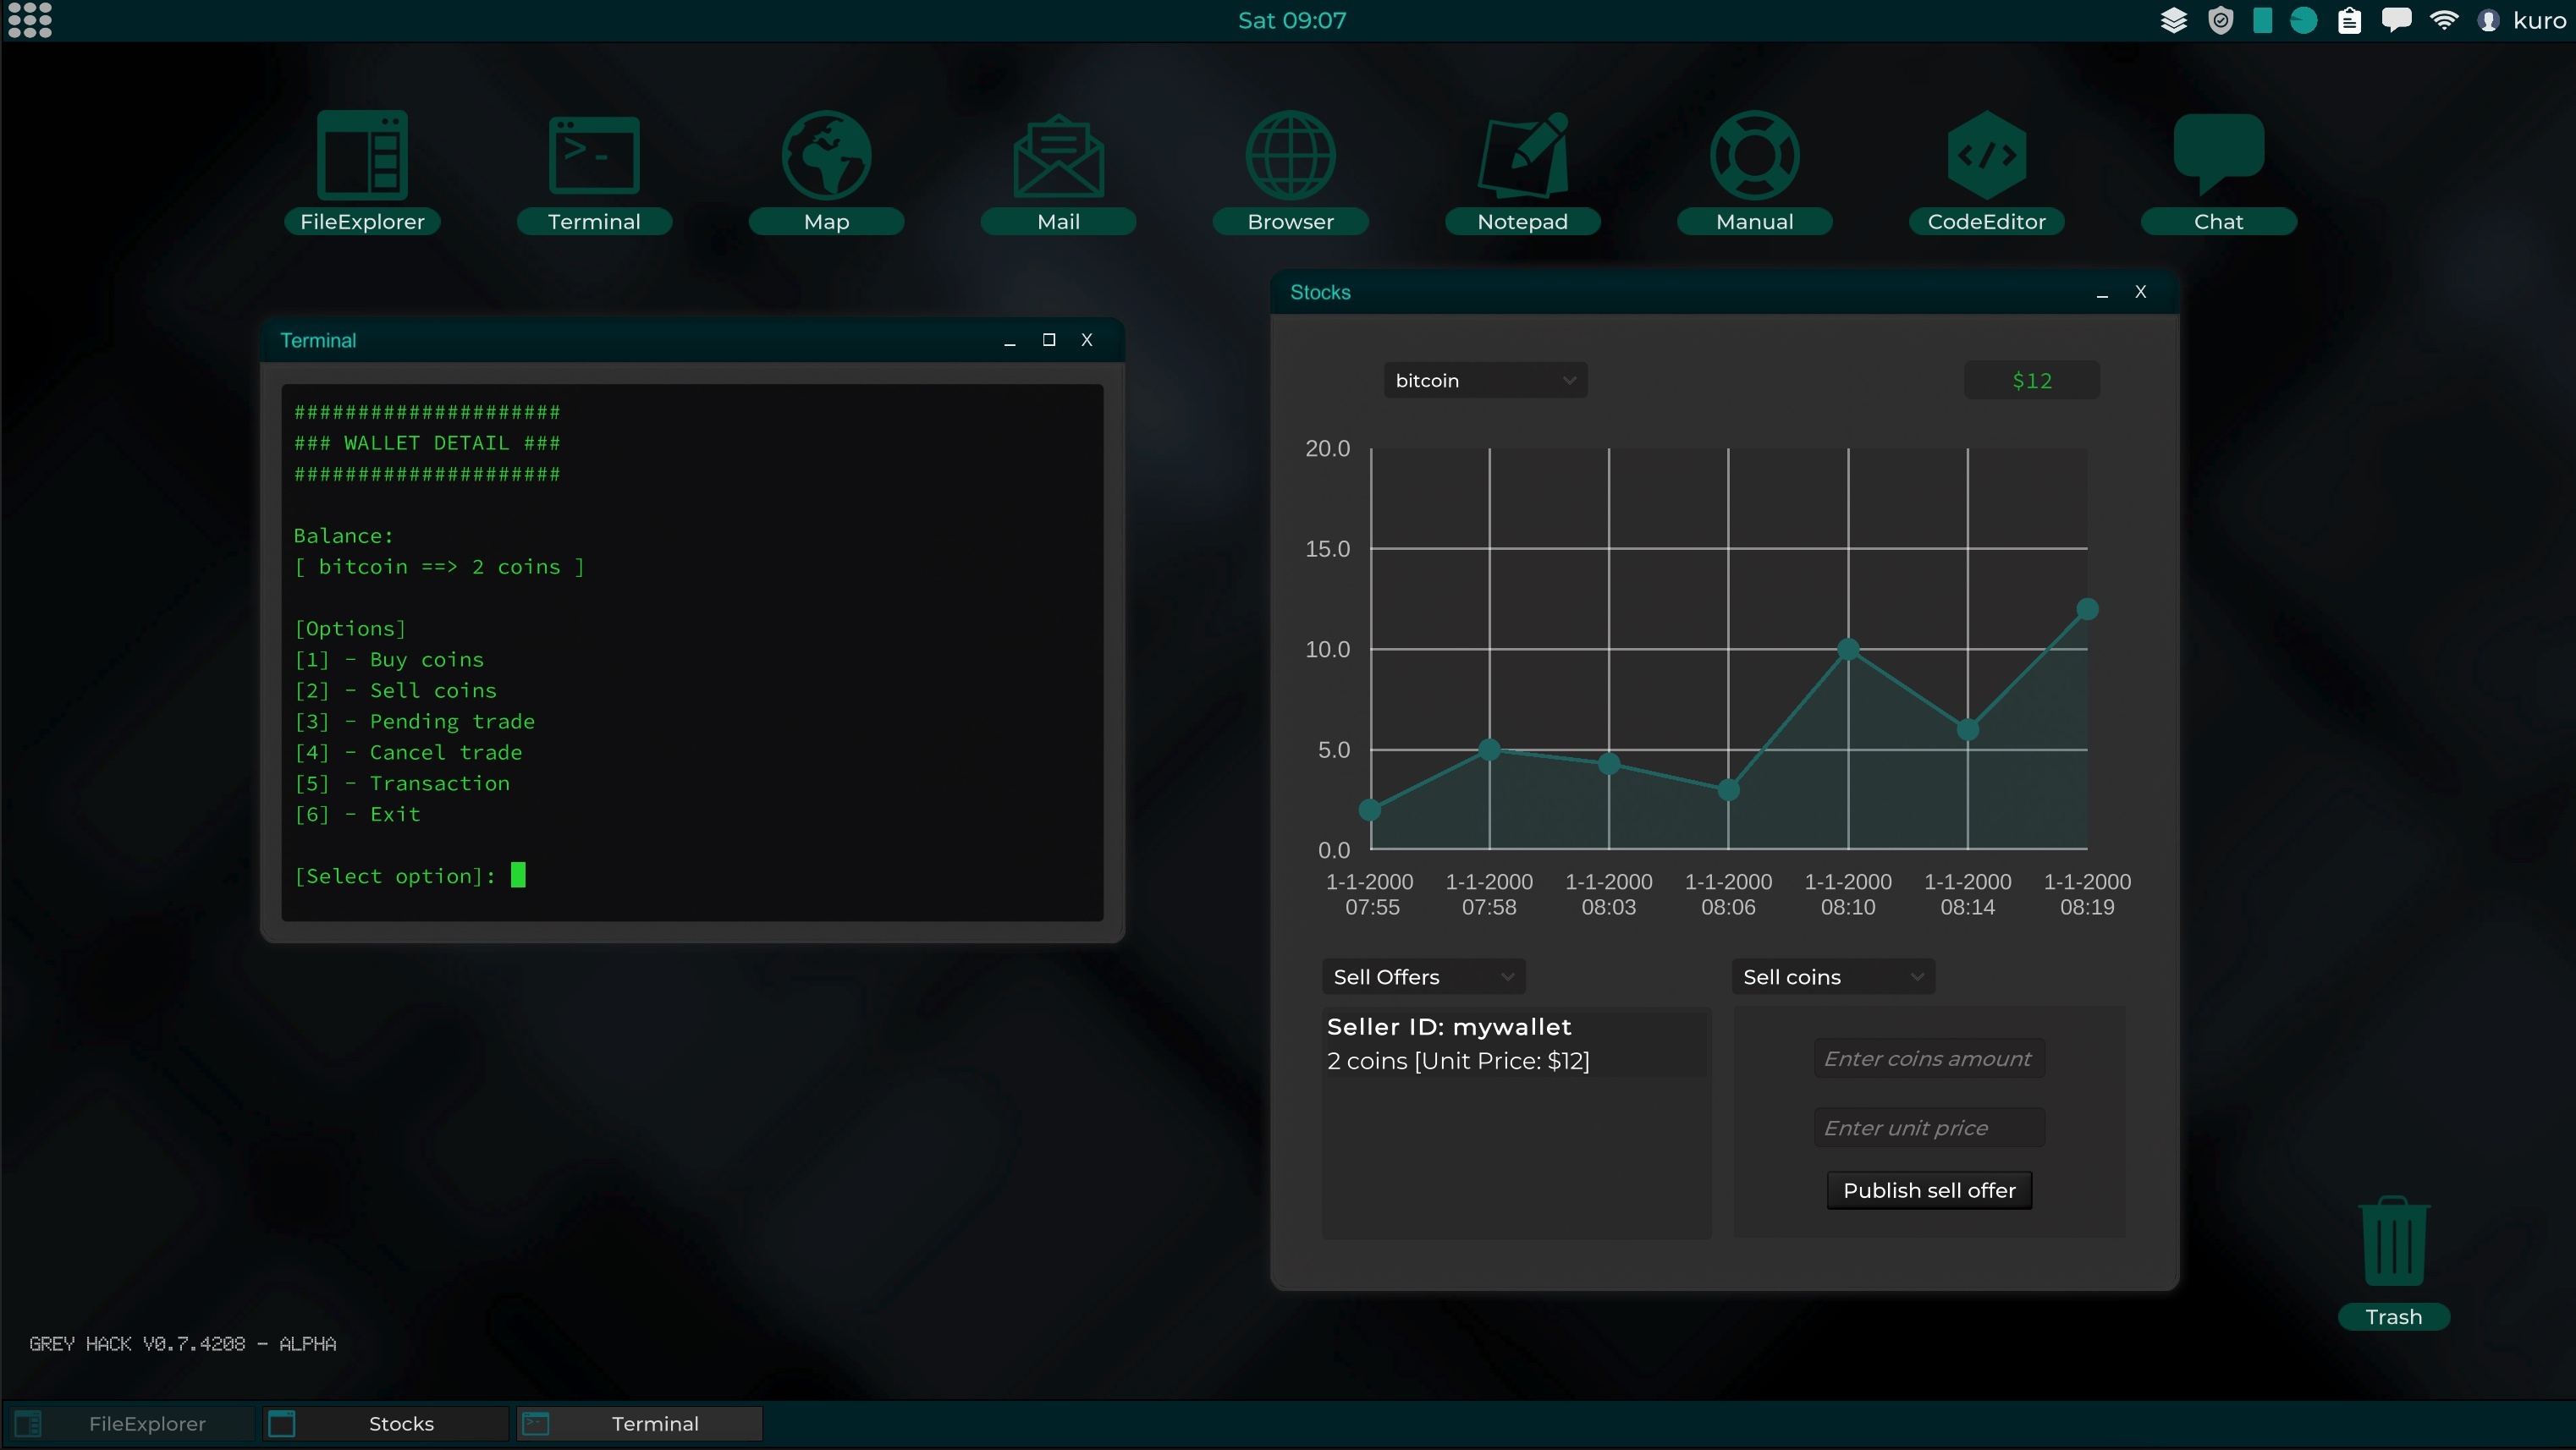The image size is (2576, 1450).
Task: Expand the bitcoin currency dropdown
Action: click(x=1484, y=380)
